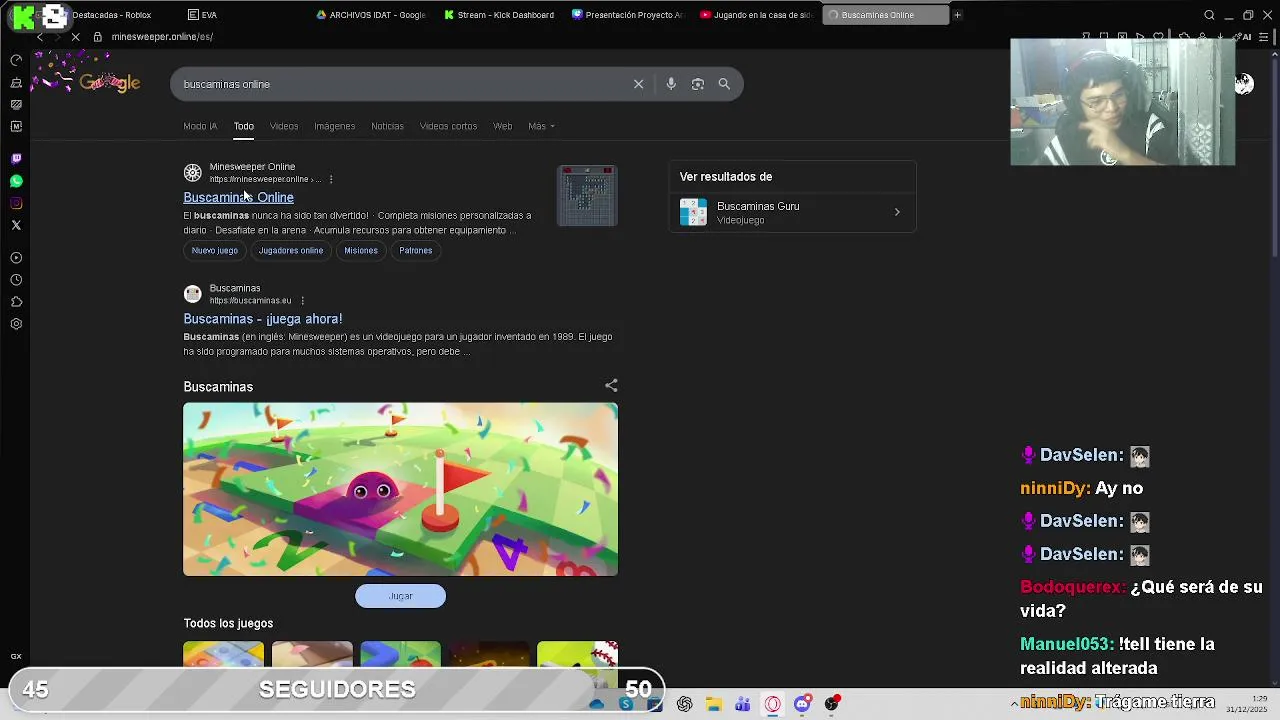
Task: Open Twitch from the Opera sidebar
Action: 16,159
